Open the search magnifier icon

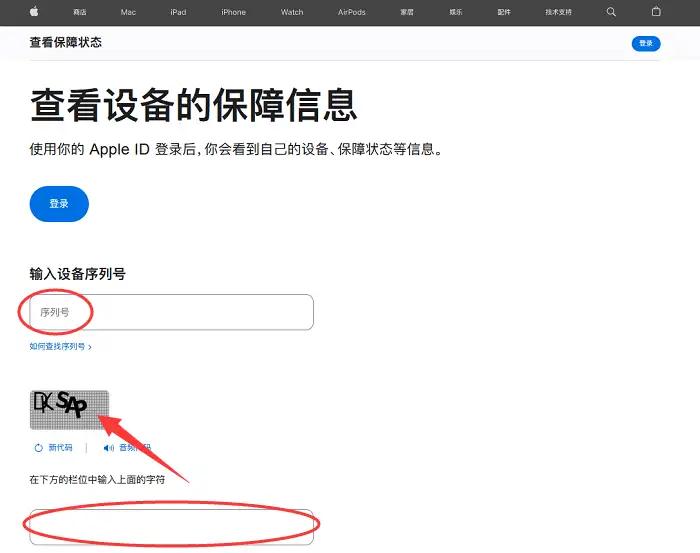(x=611, y=12)
